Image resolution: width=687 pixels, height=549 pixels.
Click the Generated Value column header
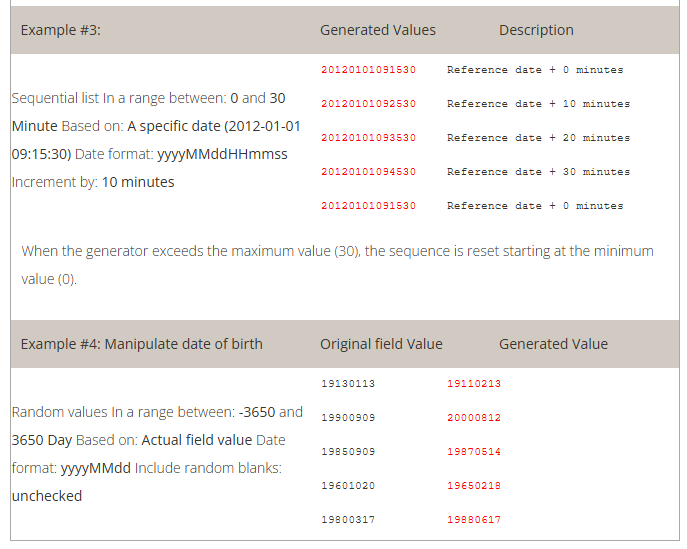click(x=553, y=344)
